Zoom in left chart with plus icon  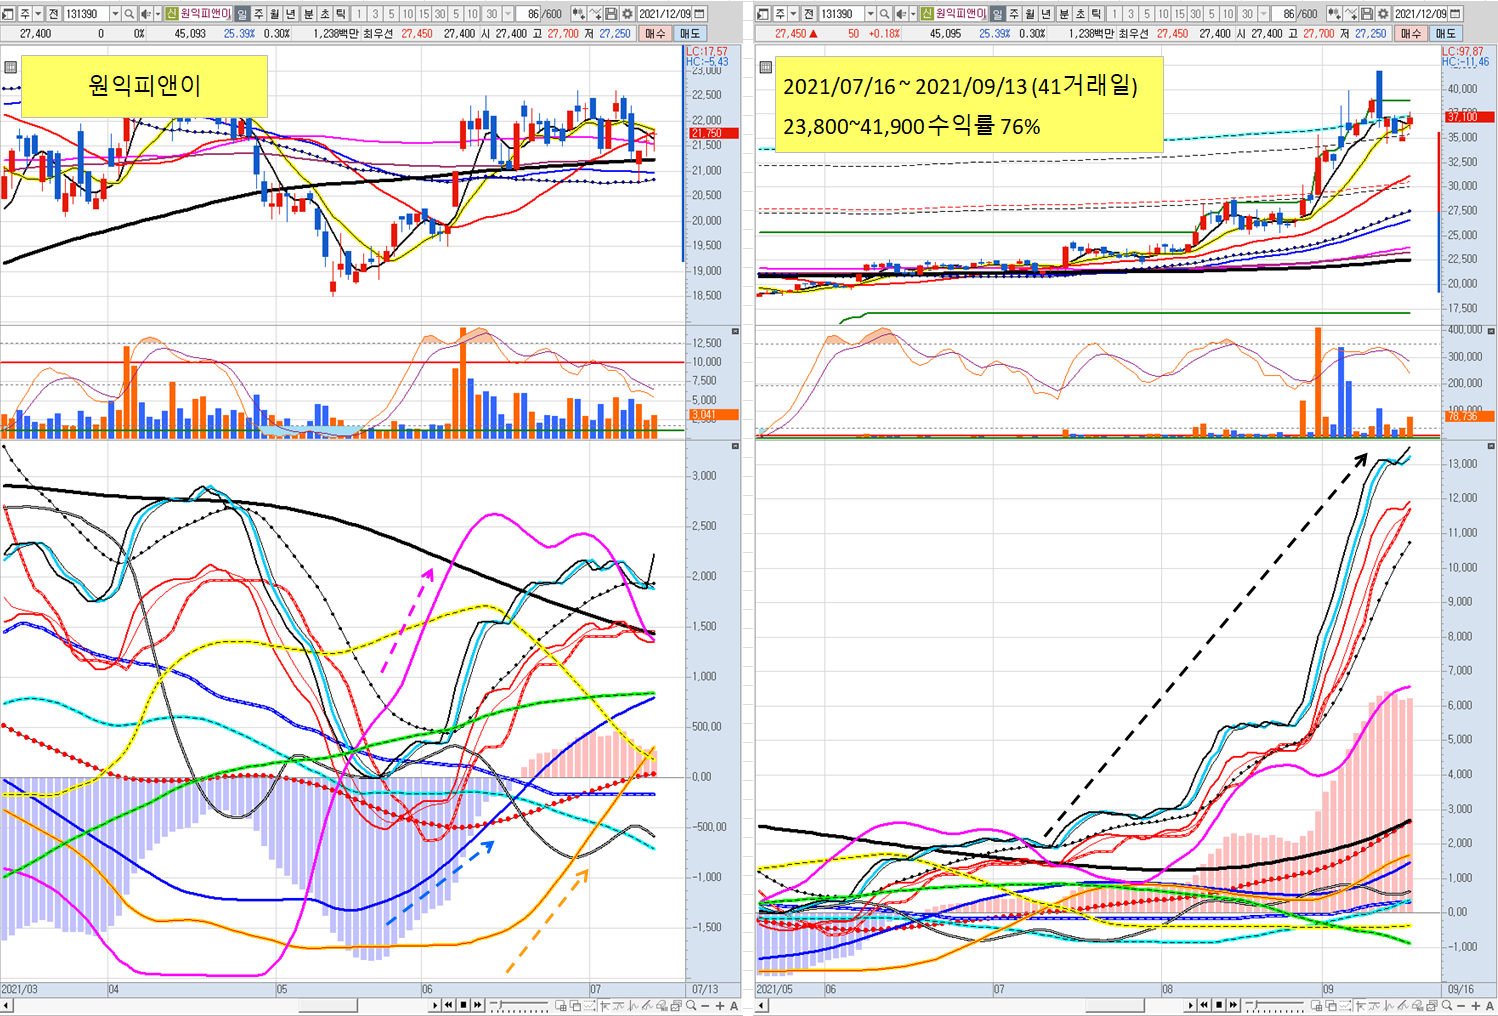tap(719, 1006)
